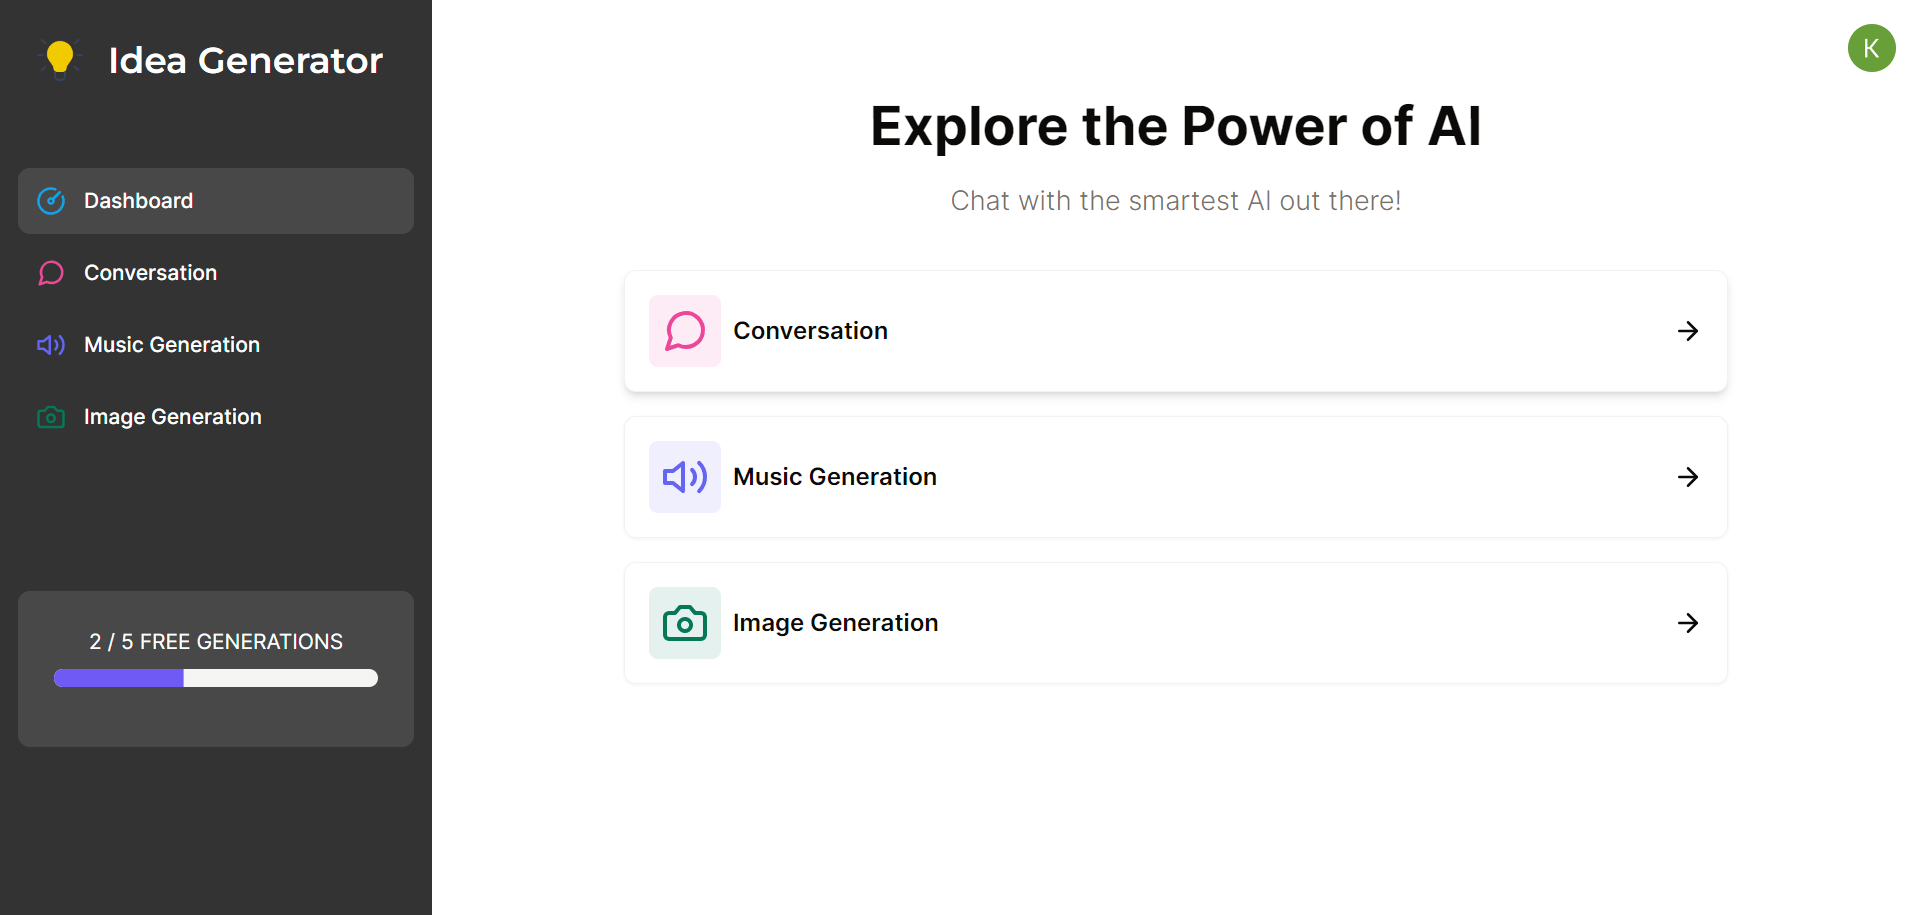Click the Image Generation card camera icon
Viewport: 1920px width, 915px height.
point(685,623)
